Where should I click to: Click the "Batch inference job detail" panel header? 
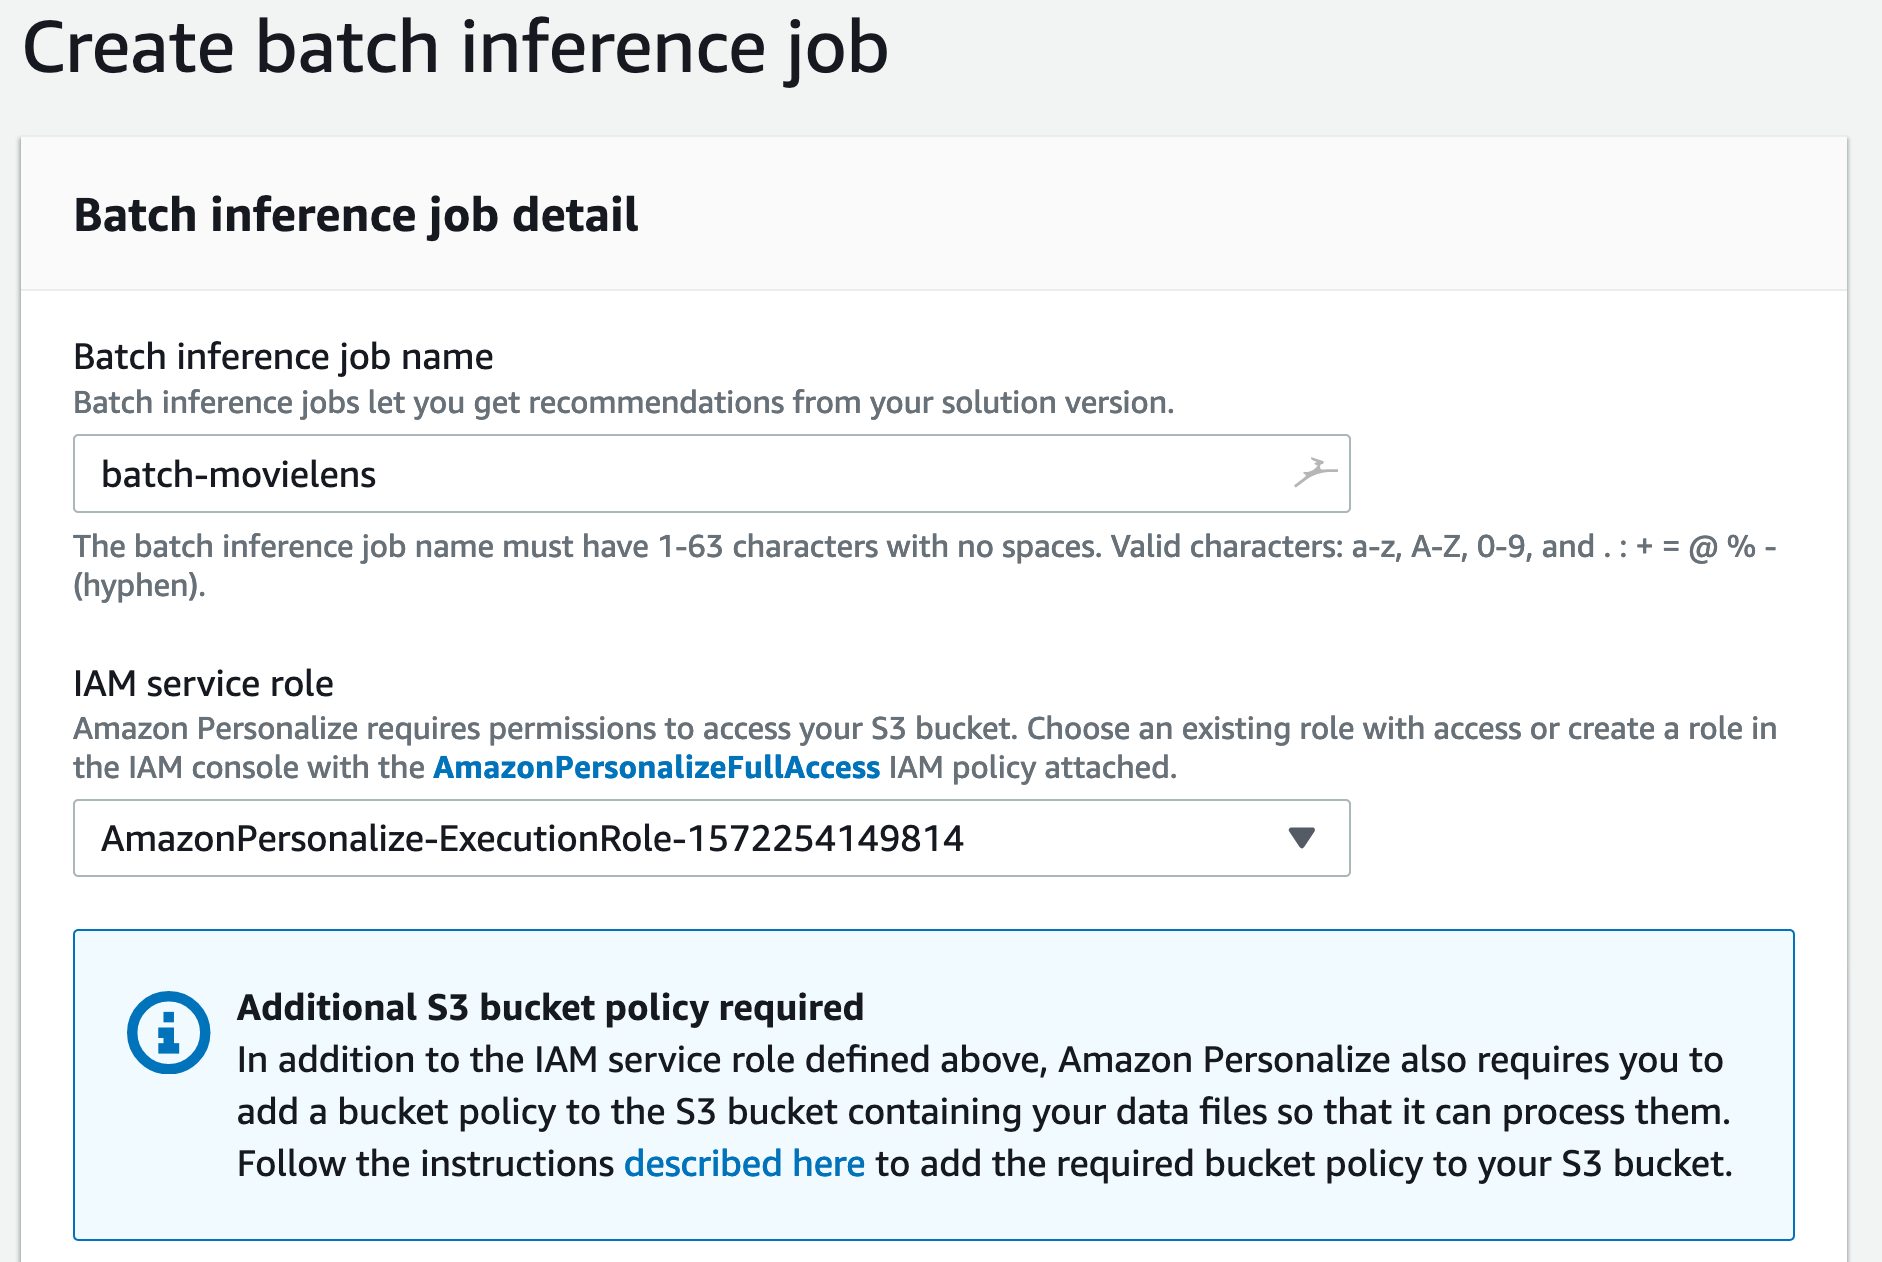pos(356,215)
